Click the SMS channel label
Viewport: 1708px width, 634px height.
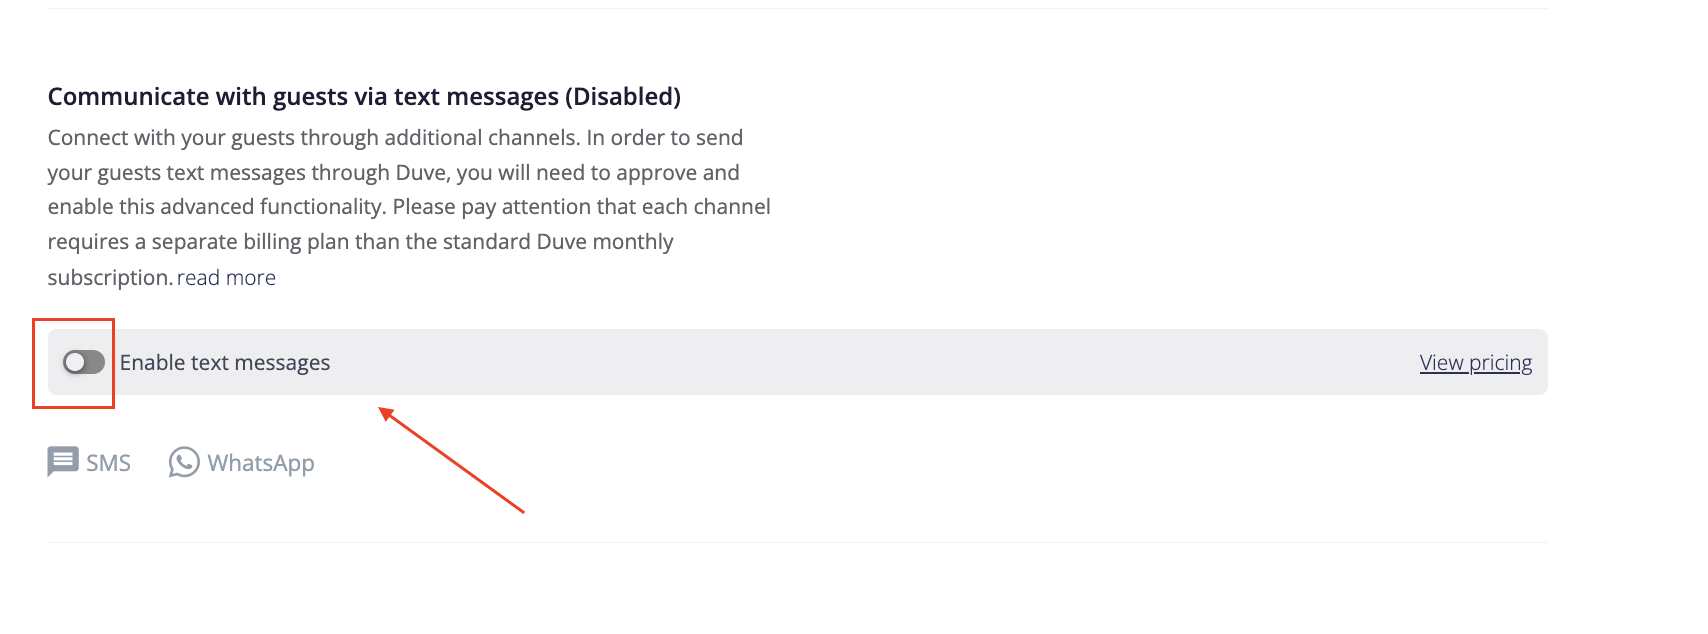108,463
